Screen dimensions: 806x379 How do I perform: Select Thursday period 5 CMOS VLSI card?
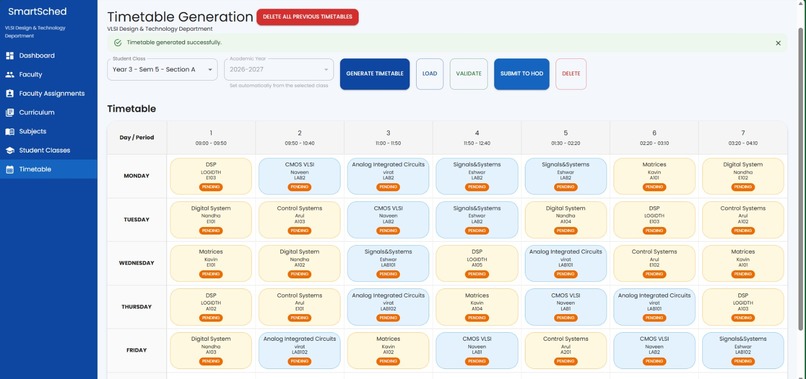[x=565, y=307]
